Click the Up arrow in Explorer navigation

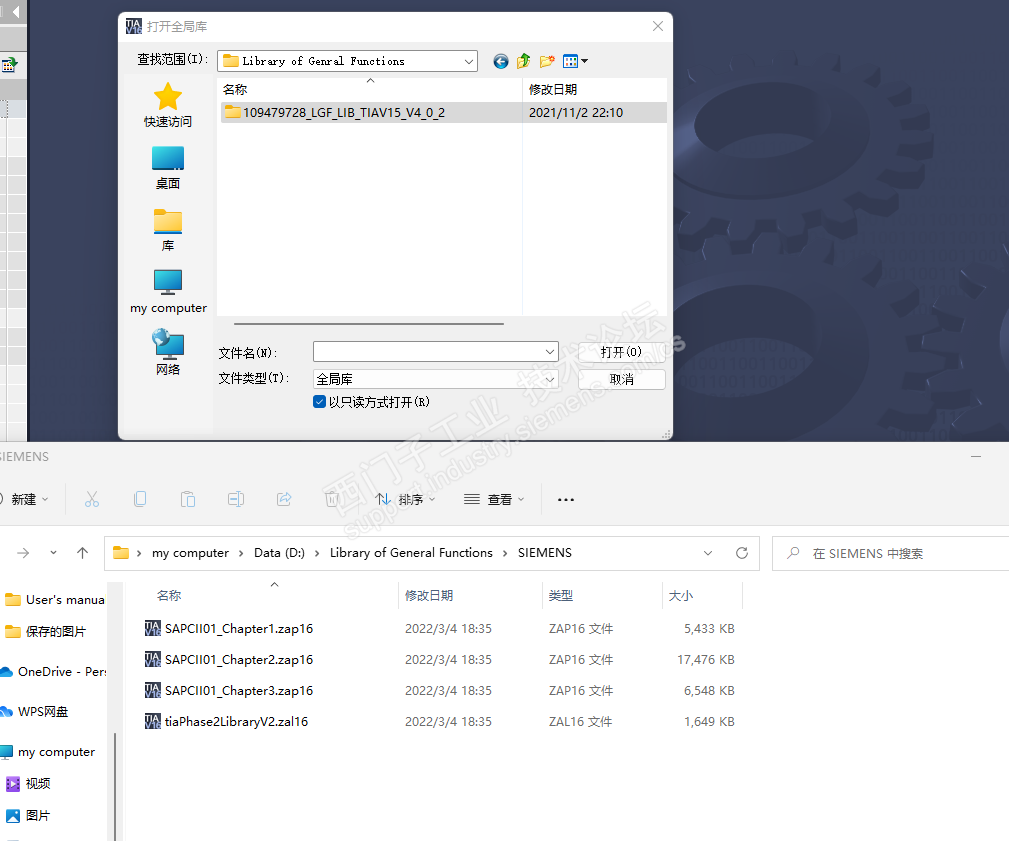coord(82,553)
